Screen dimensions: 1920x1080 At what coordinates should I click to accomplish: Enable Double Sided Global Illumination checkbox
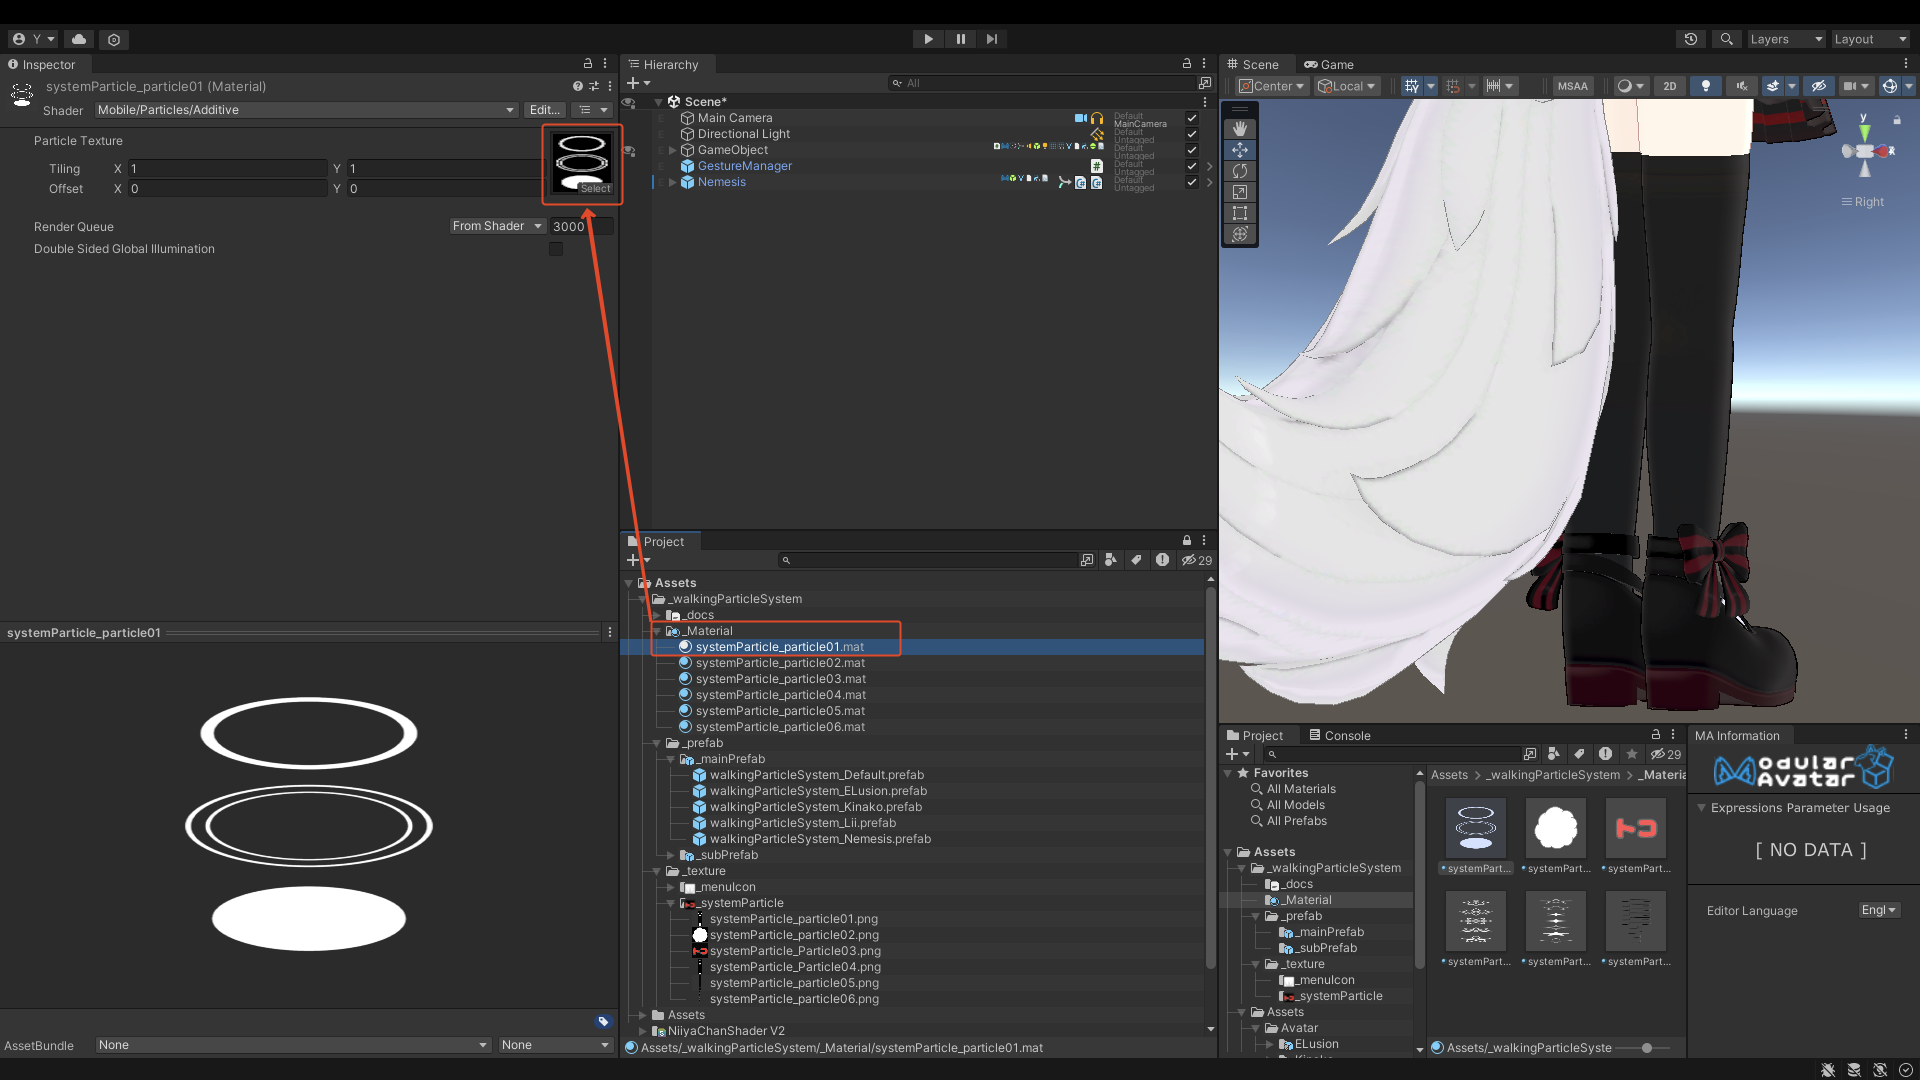pyautogui.click(x=556, y=249)
